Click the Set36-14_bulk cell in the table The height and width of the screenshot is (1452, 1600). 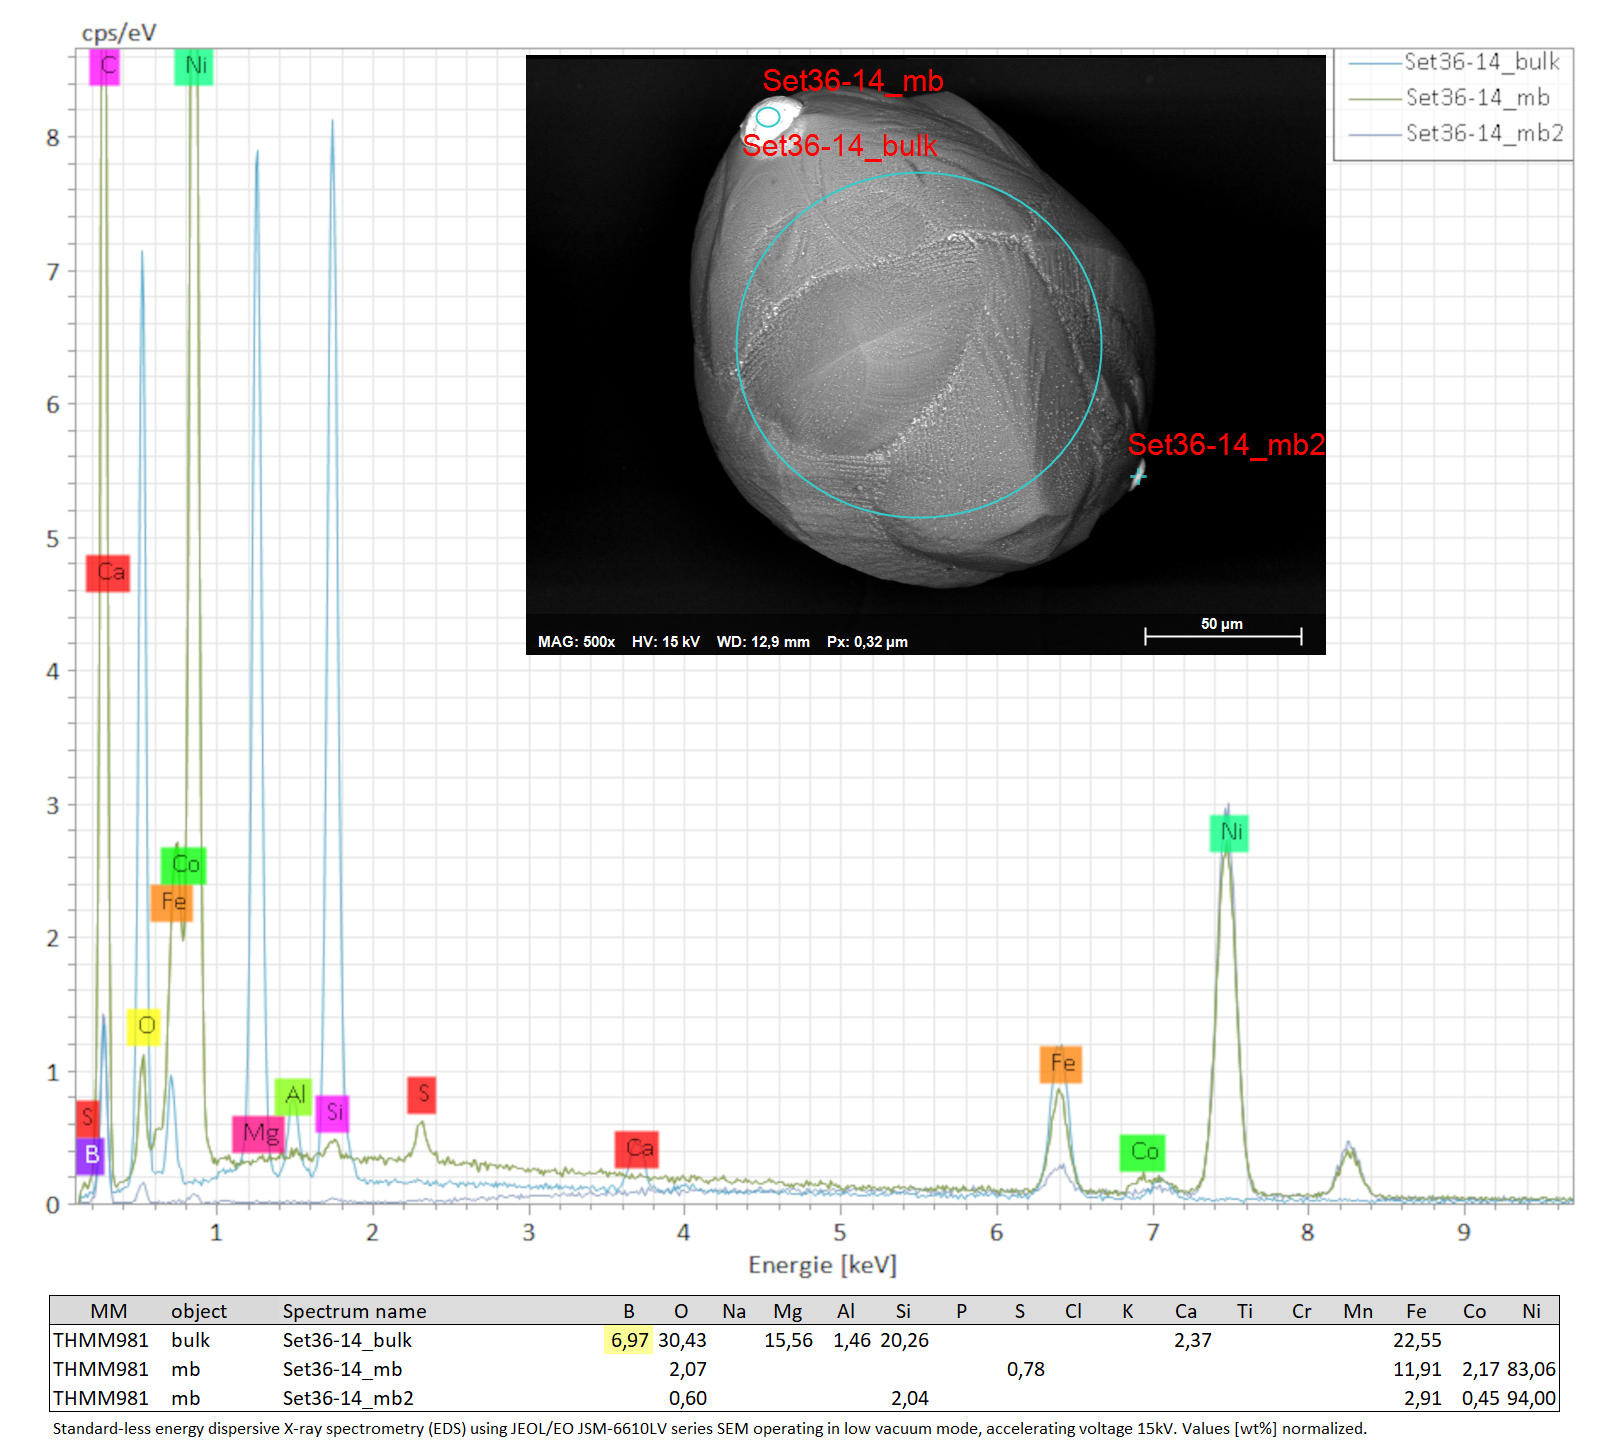tap(347, 1340)
